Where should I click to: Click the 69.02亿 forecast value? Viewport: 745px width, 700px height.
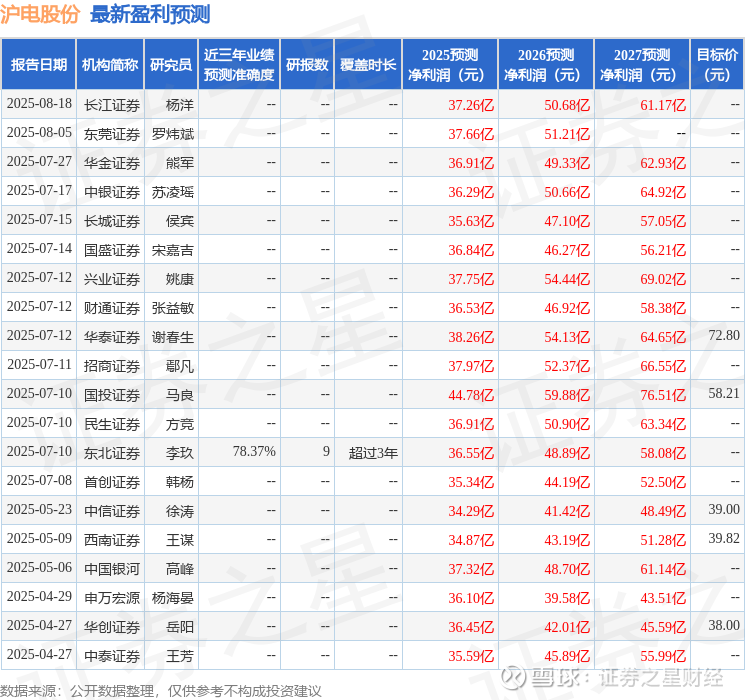663,279
